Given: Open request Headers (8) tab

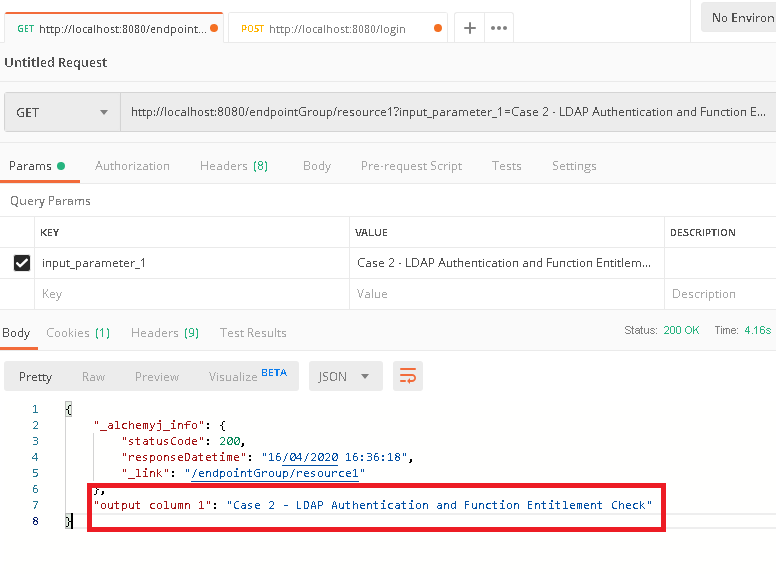Looking at the screenshot, I should (x=234, y=166).
